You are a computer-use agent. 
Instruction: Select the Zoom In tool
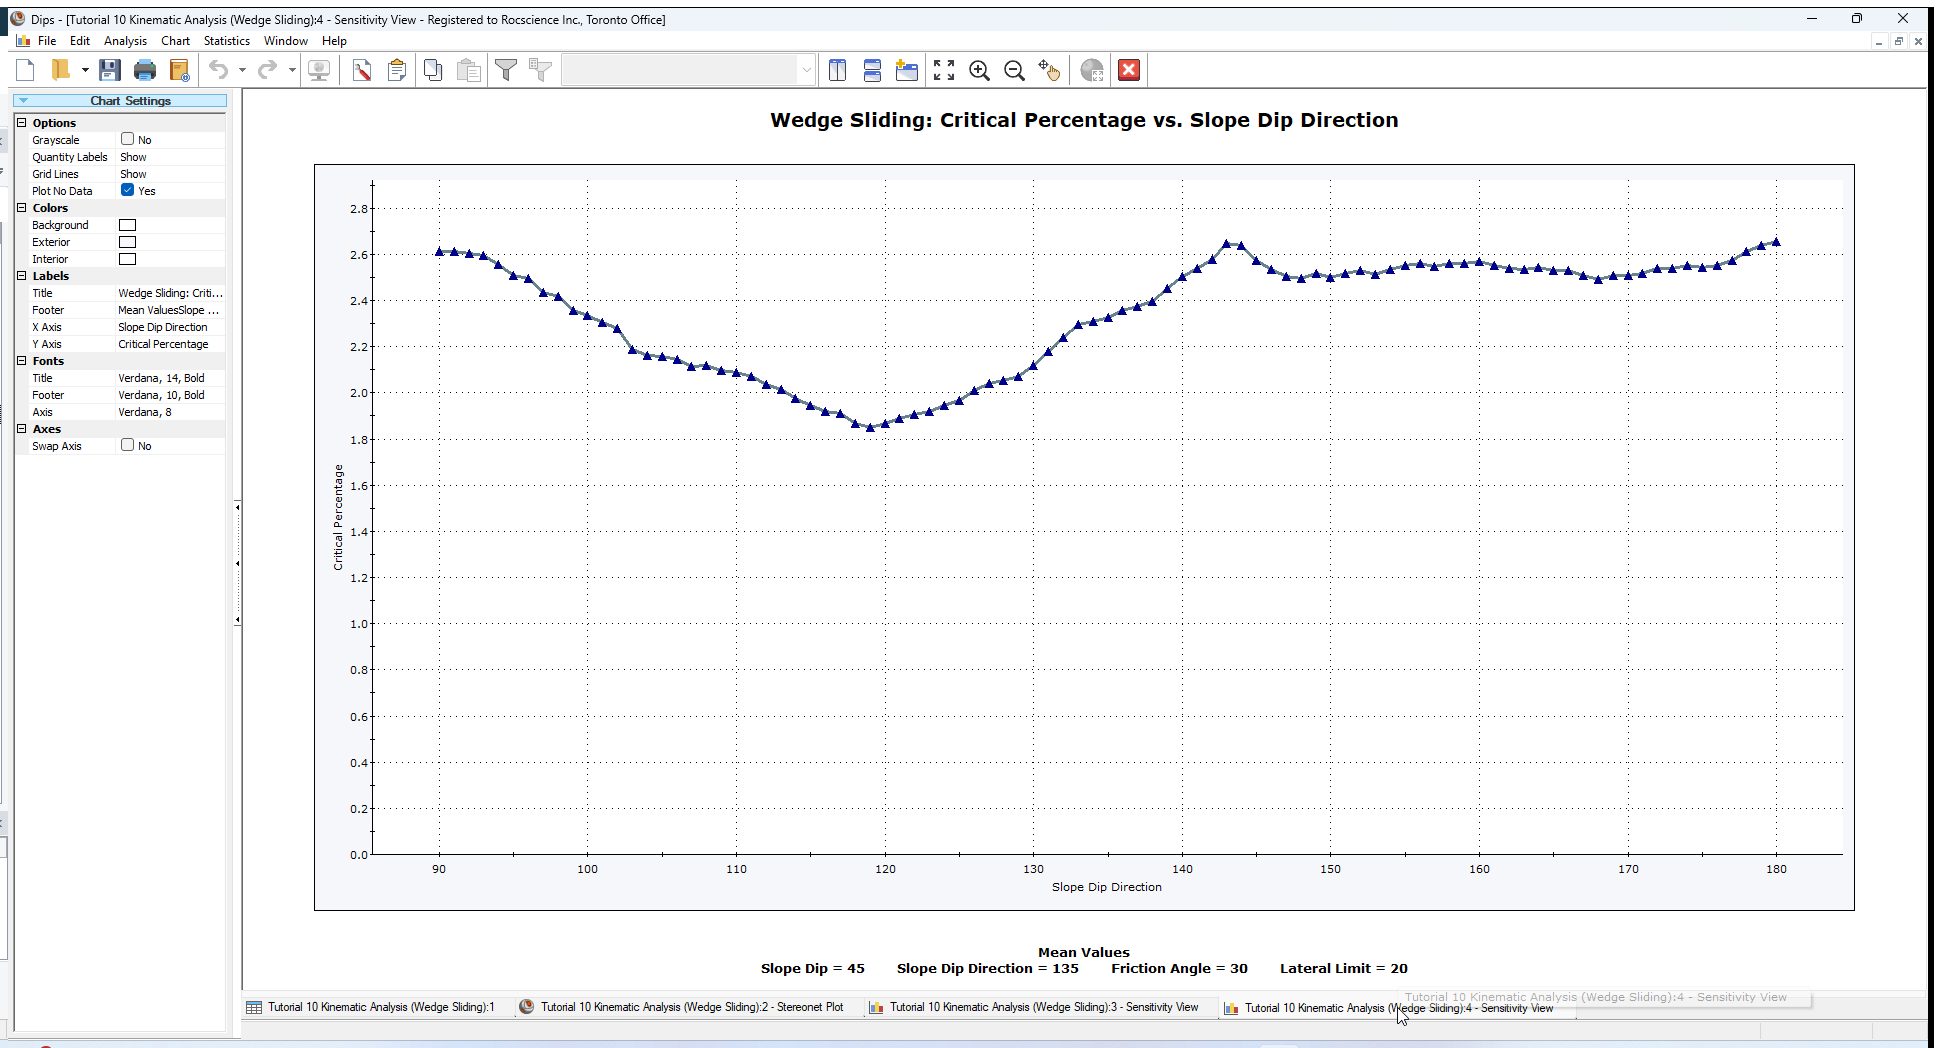click(x=980, y=70)
